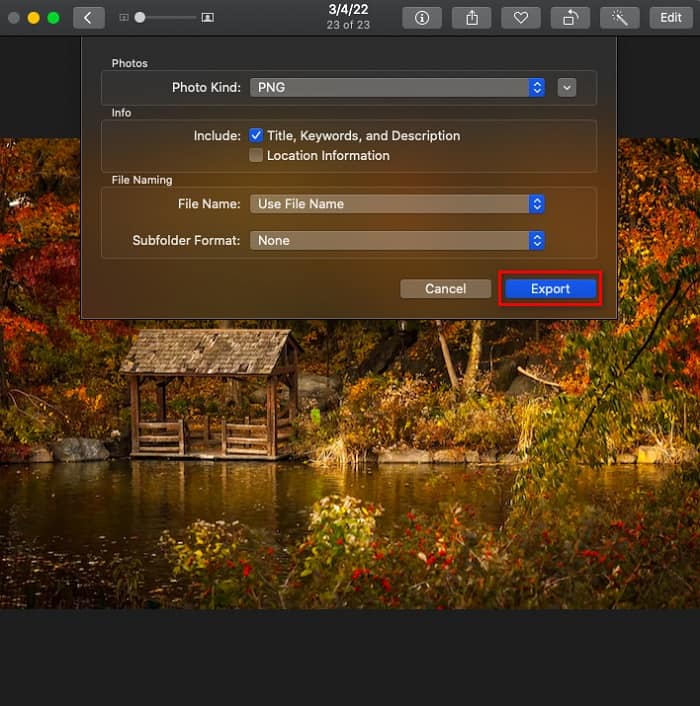Click the Edit button in the toolbar
The height and width of the screenshot is (706, 700).
tap(670, 18)
